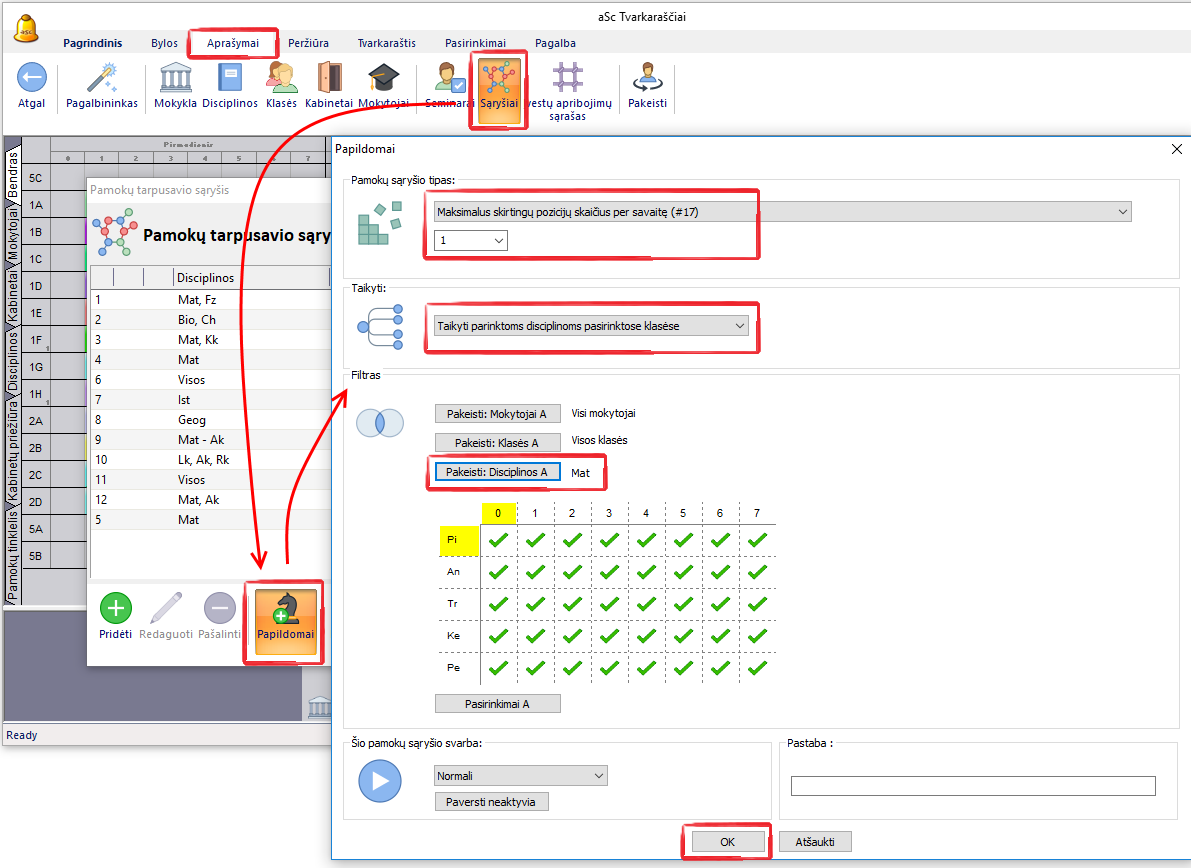
Task: Open the Disciplinos book icon
Action: [230, 78]
